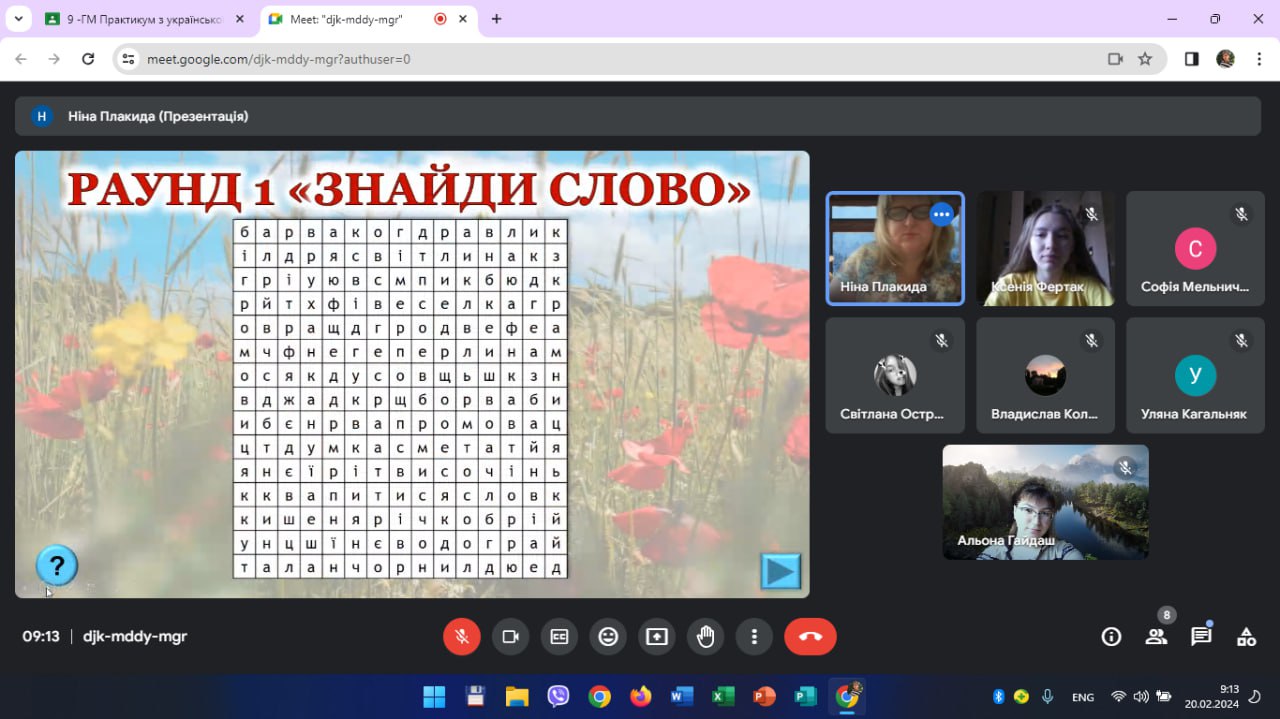1280x719 pixels.
Task: Open a new browser tab
Action: point(496,19)
